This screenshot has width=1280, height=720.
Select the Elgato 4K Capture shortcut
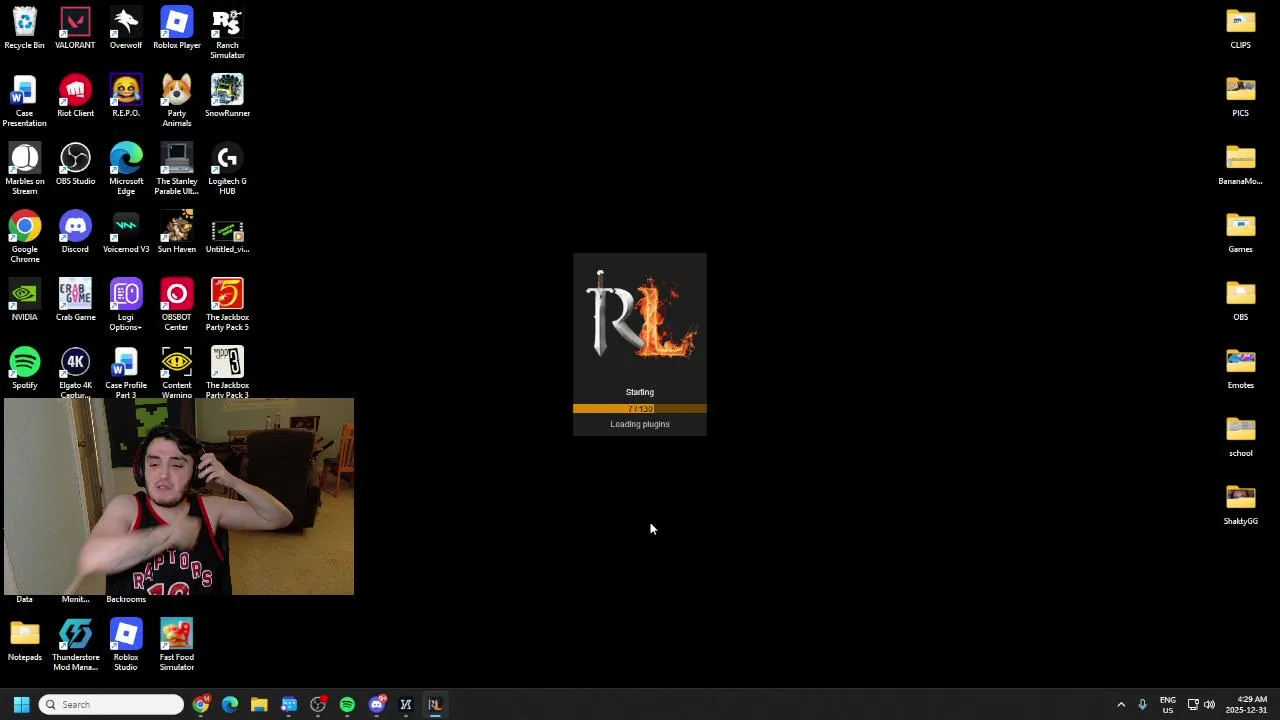point(75,371)
